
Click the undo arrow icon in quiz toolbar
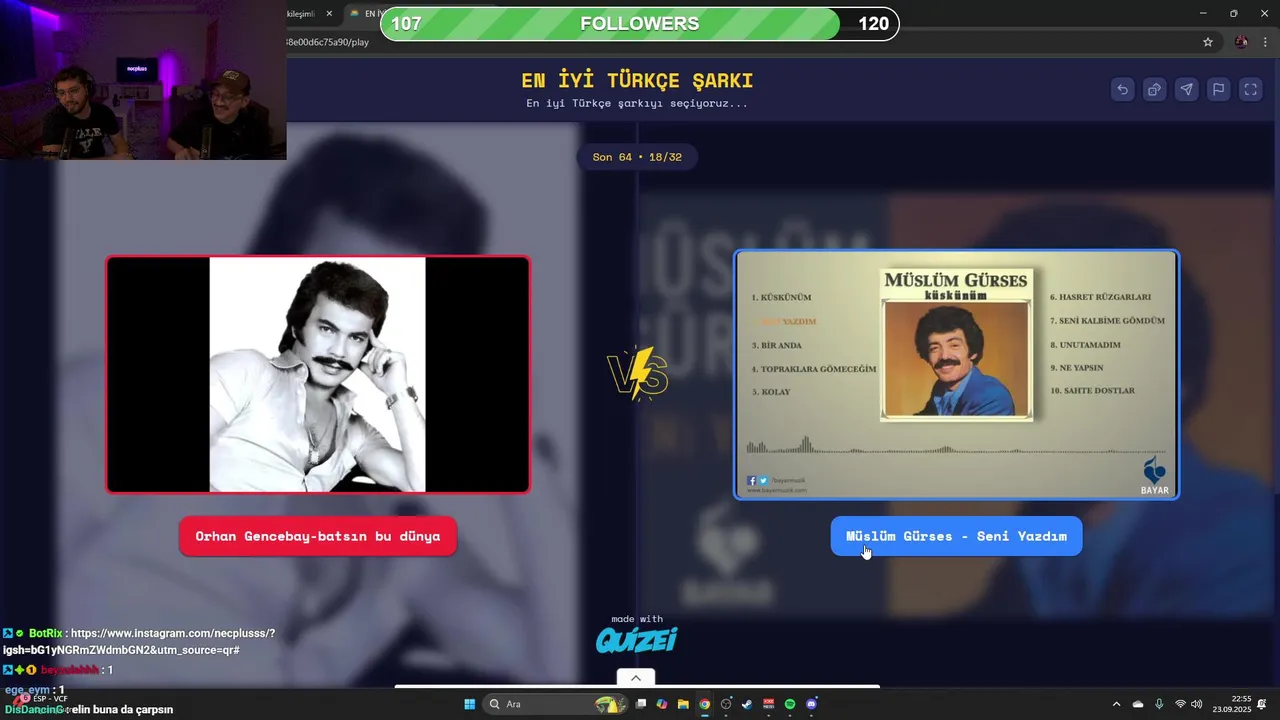pos(1122,89)
